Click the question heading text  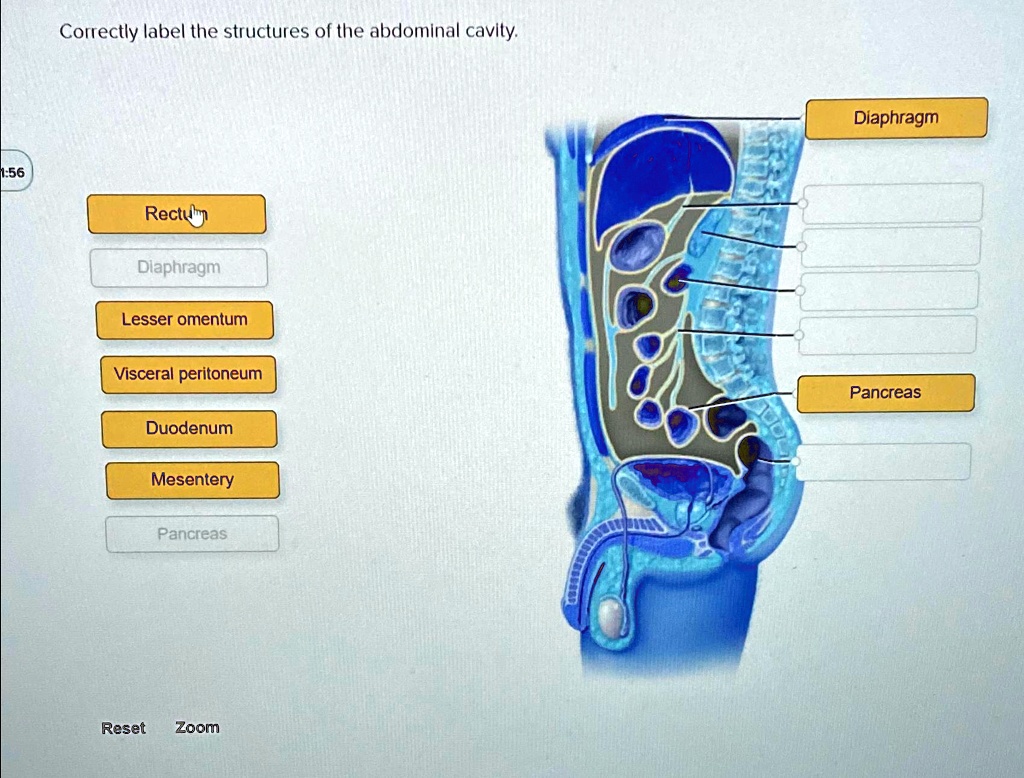tap(288, 30)
